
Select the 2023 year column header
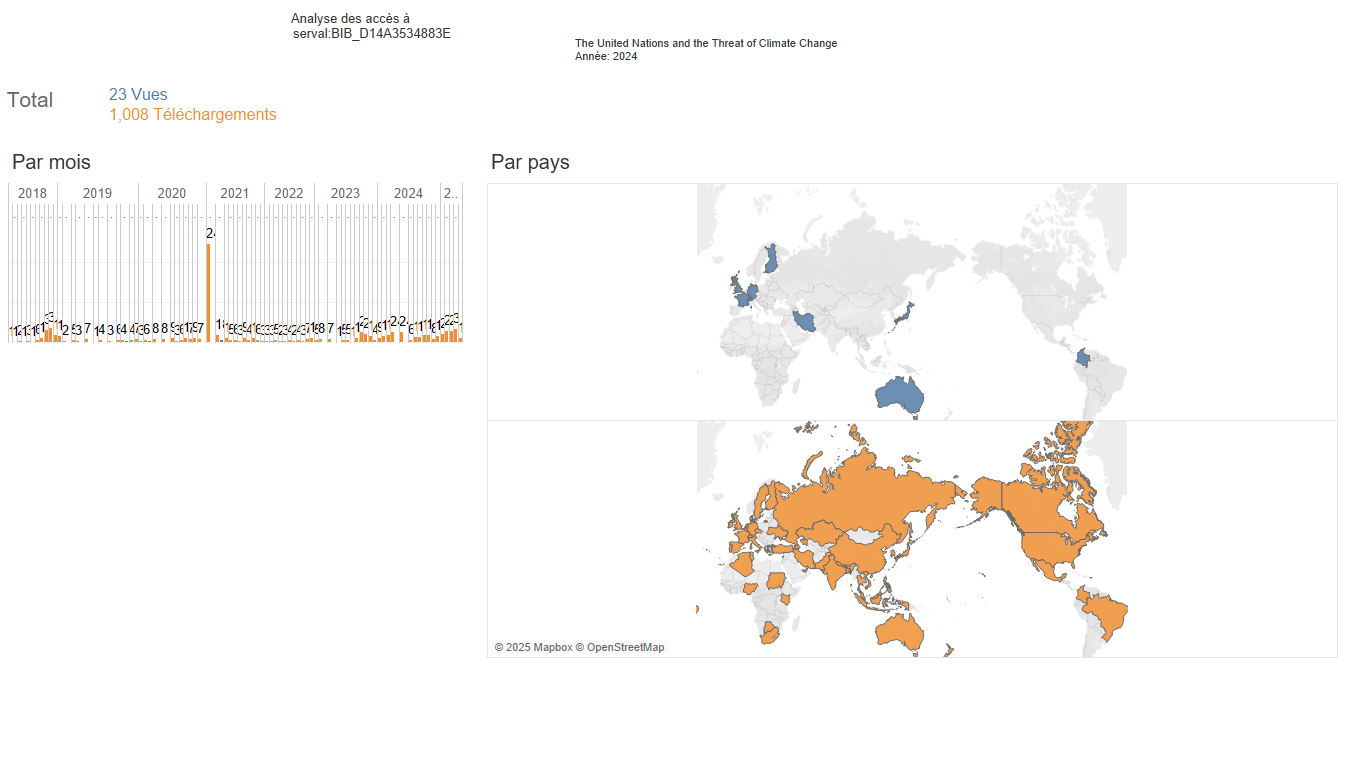[x=346, y=193]
